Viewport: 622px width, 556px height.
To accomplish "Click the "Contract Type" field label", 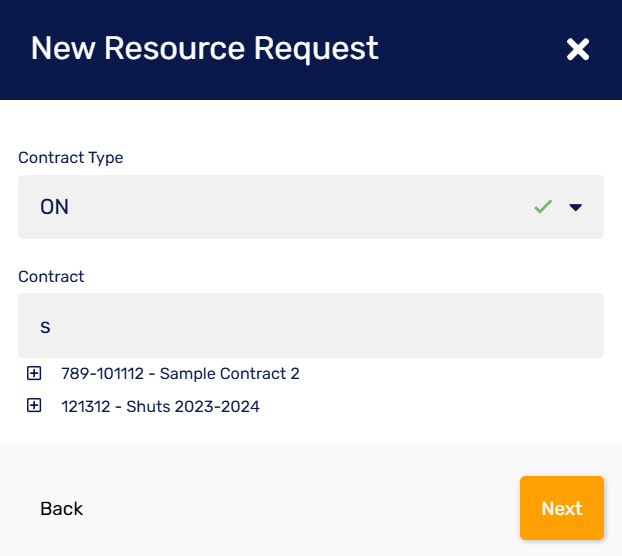I will click(71, 157).
